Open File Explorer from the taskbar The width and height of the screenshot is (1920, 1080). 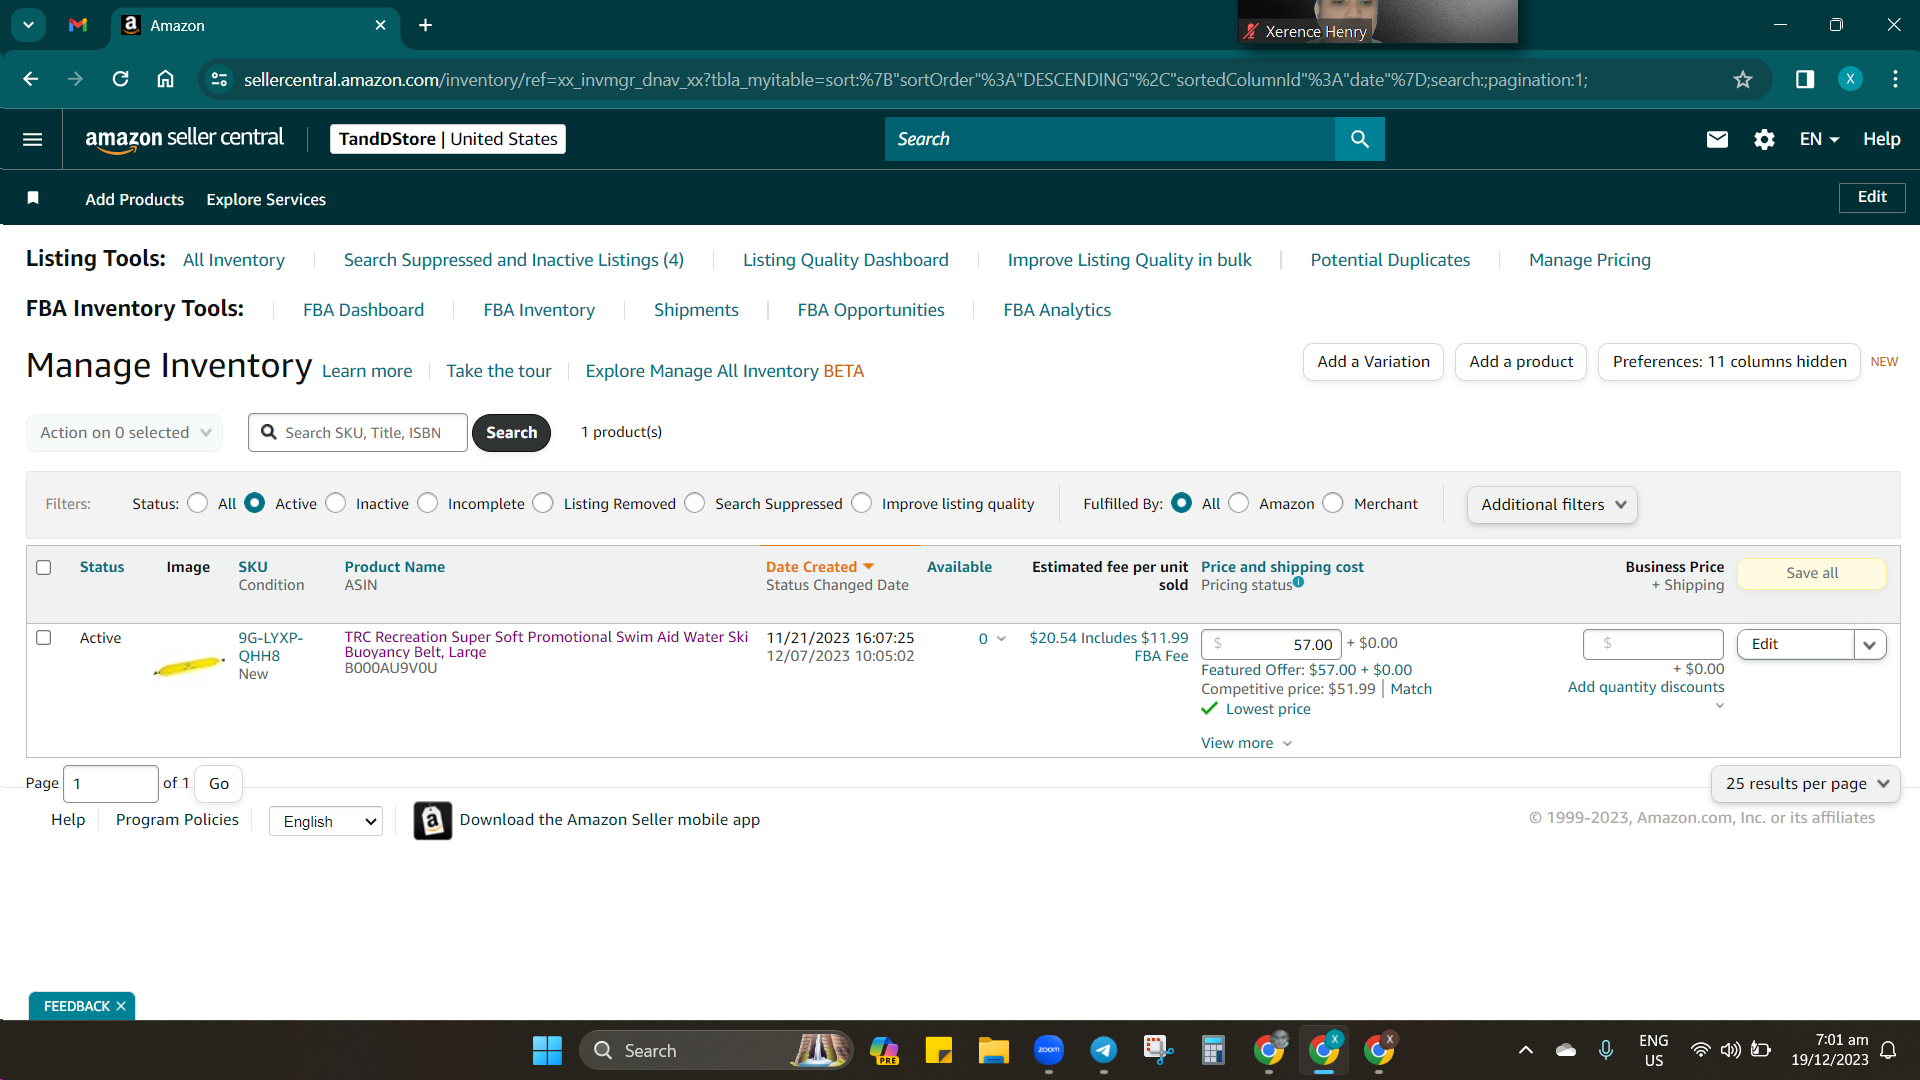[993, 1050]
